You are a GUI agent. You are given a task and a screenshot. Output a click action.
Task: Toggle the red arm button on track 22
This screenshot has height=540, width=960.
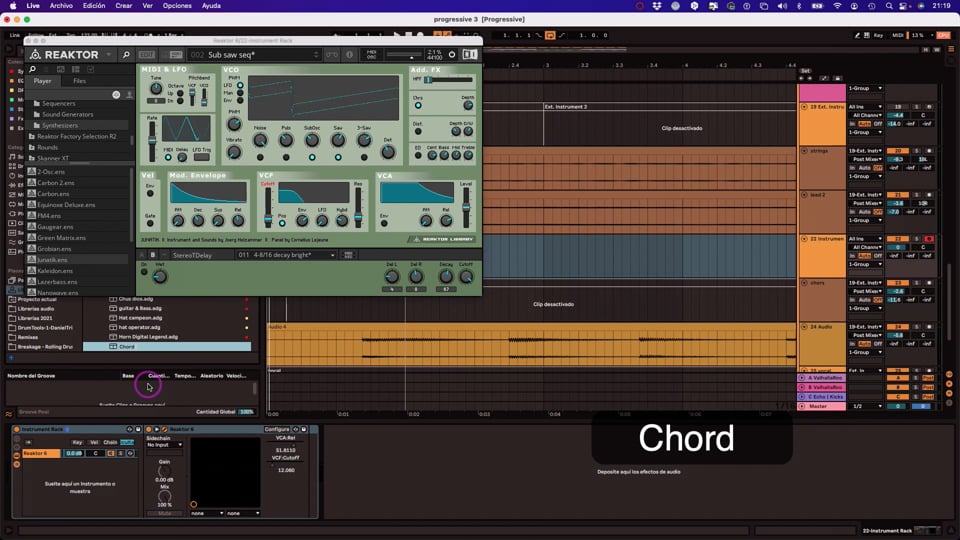929,239
